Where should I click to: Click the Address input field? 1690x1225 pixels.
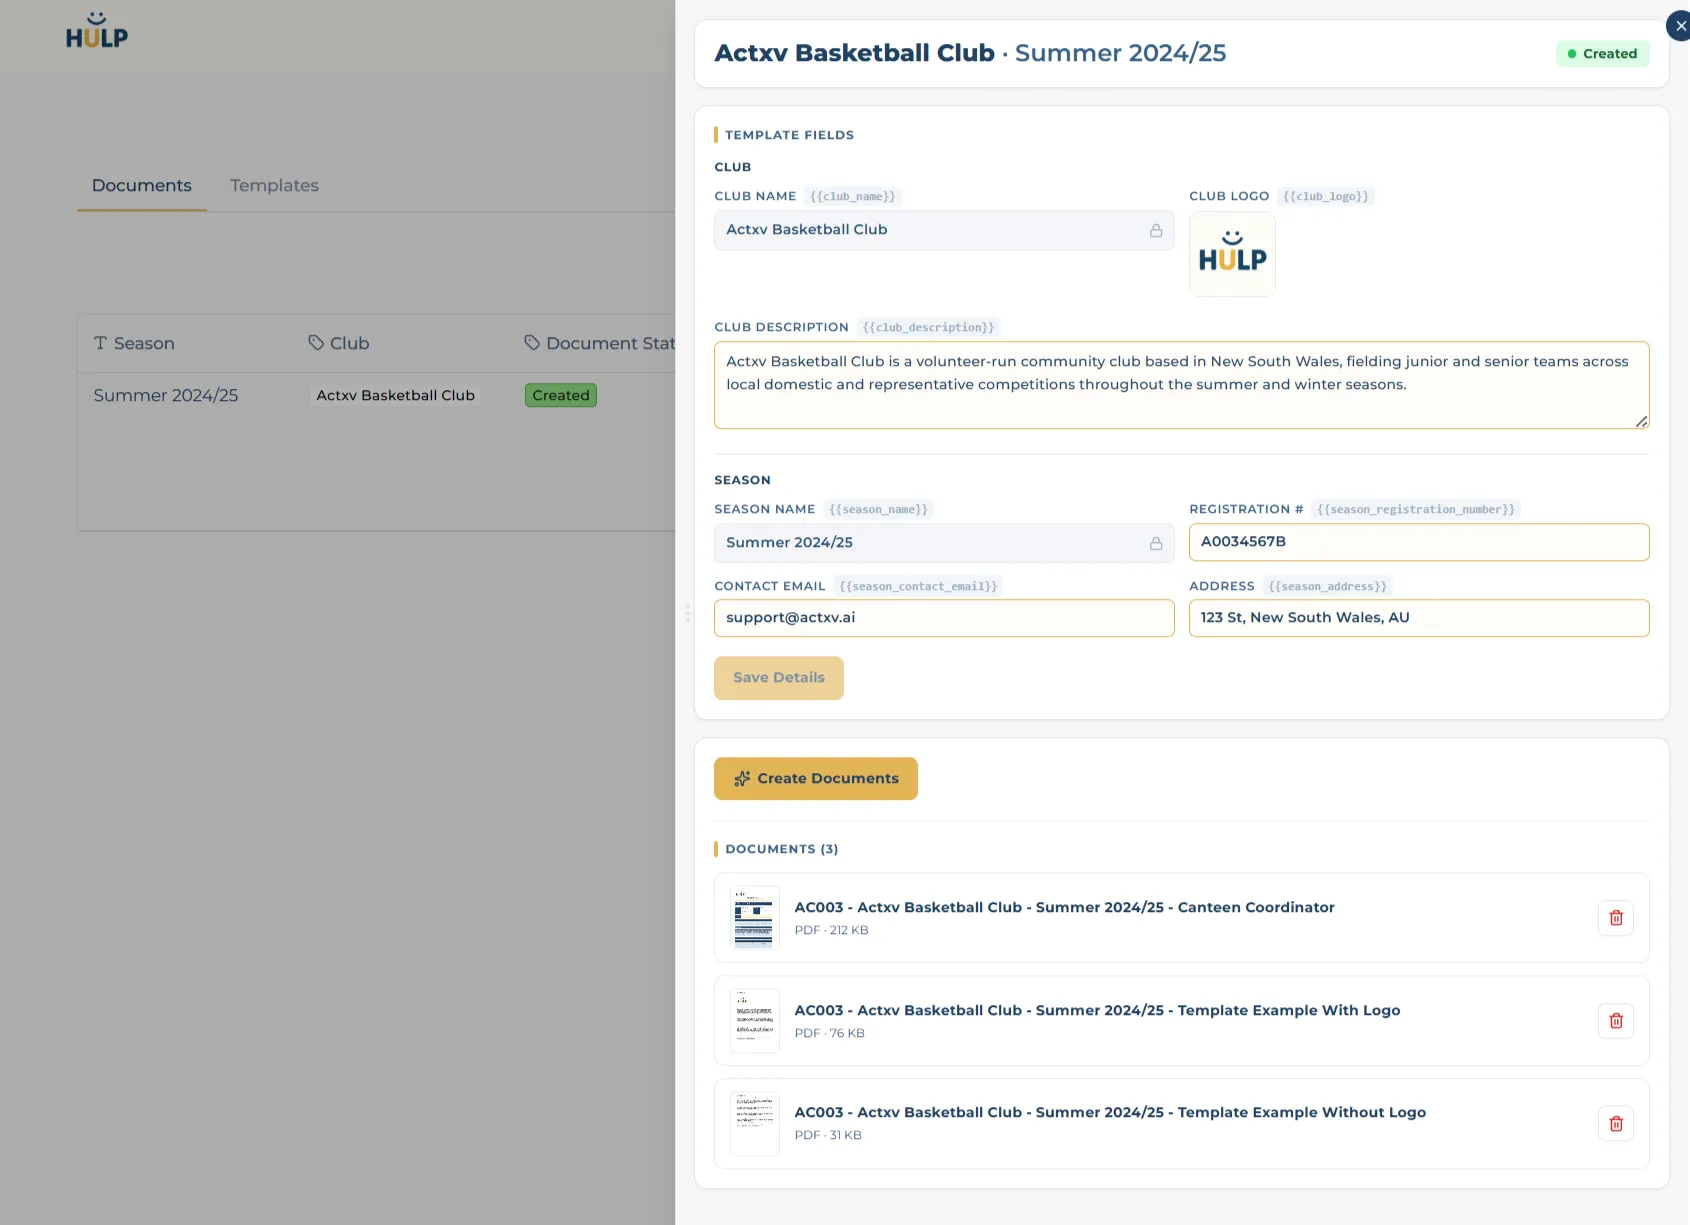pyautogui.click(x=1419, y=618)
